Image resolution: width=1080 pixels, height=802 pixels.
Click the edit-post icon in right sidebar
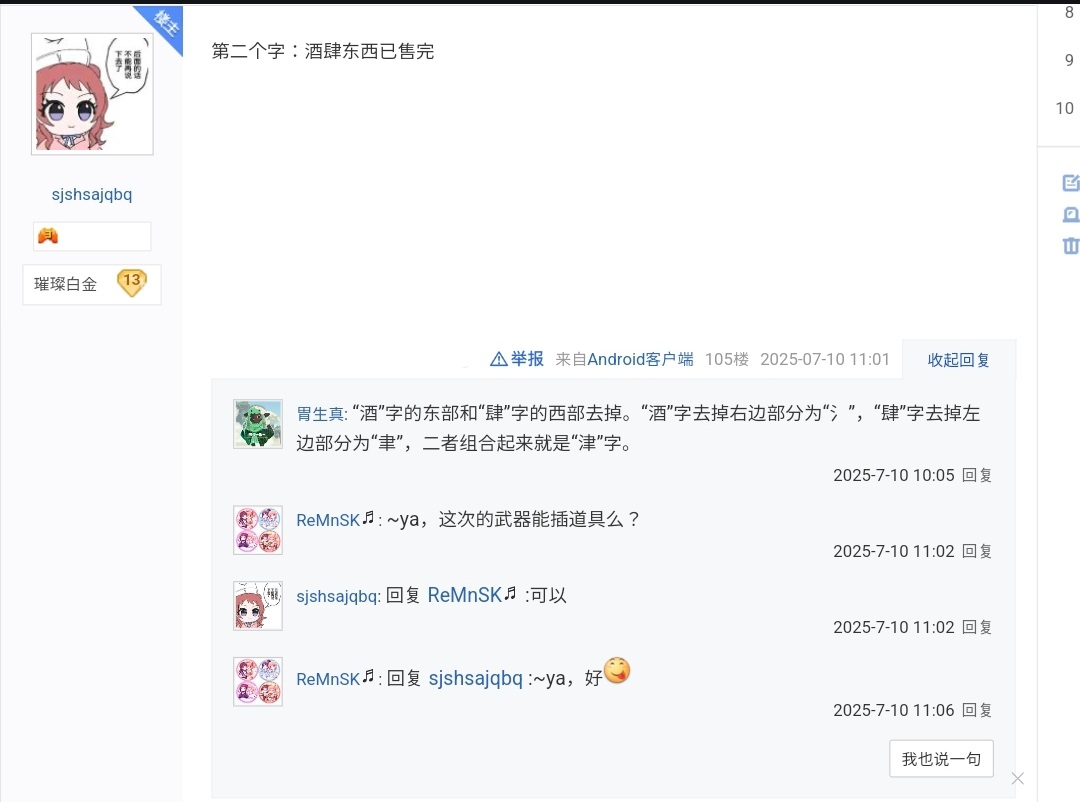pos(1070,183)
